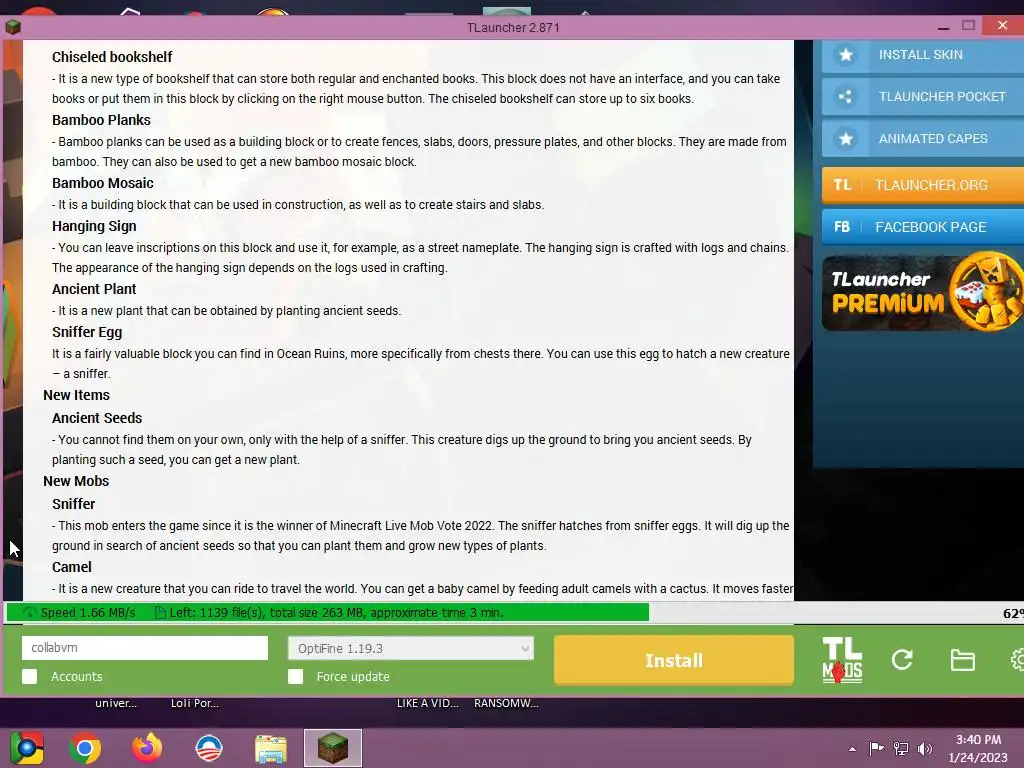This screenshot has height=768, width=1024.
Task: Click desktop shortcut labeled 'LIKE A VID...'
Action: 428,703
